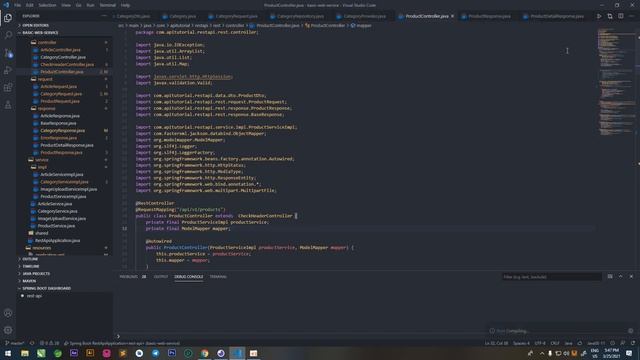Screen dimensions: 640x360
Task: Open the Extensions view
Action: pyautogui.click(x=8, y=87)
